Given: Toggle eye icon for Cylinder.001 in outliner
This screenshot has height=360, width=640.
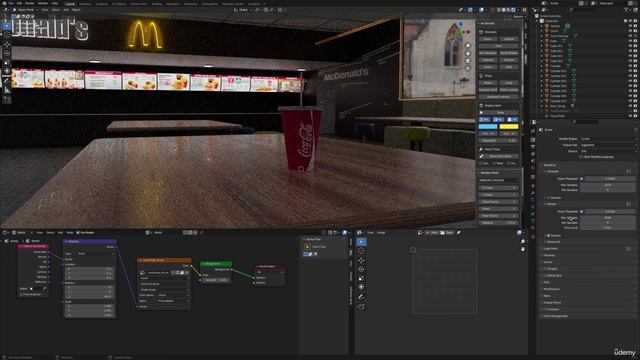Looking at the screenshot, I should (x=630, y=71).
